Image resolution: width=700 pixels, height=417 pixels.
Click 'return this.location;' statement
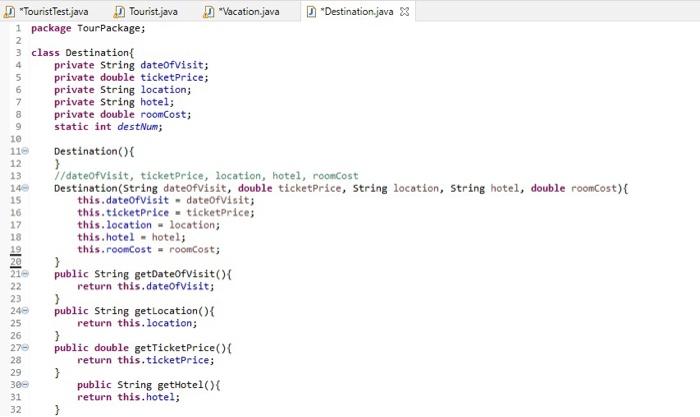(137, 323)
